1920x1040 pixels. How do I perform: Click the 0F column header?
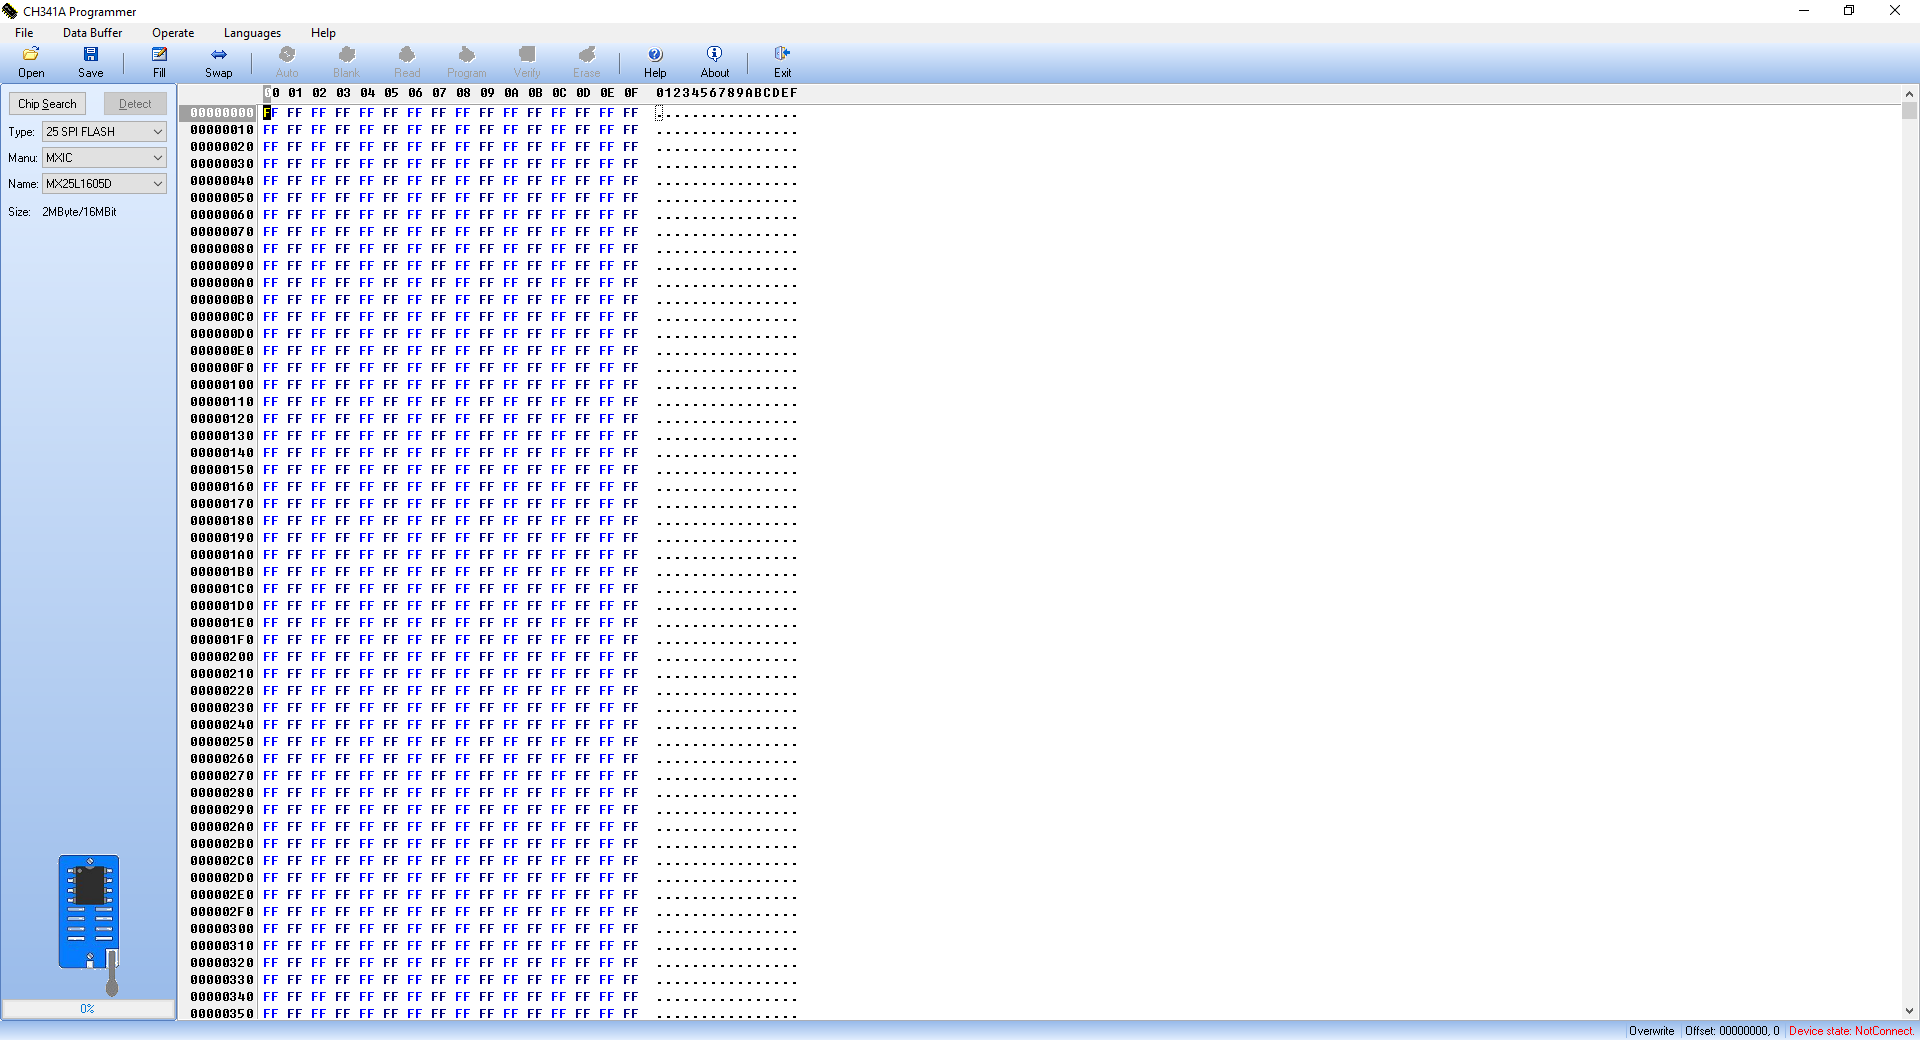tap(631, 93)
